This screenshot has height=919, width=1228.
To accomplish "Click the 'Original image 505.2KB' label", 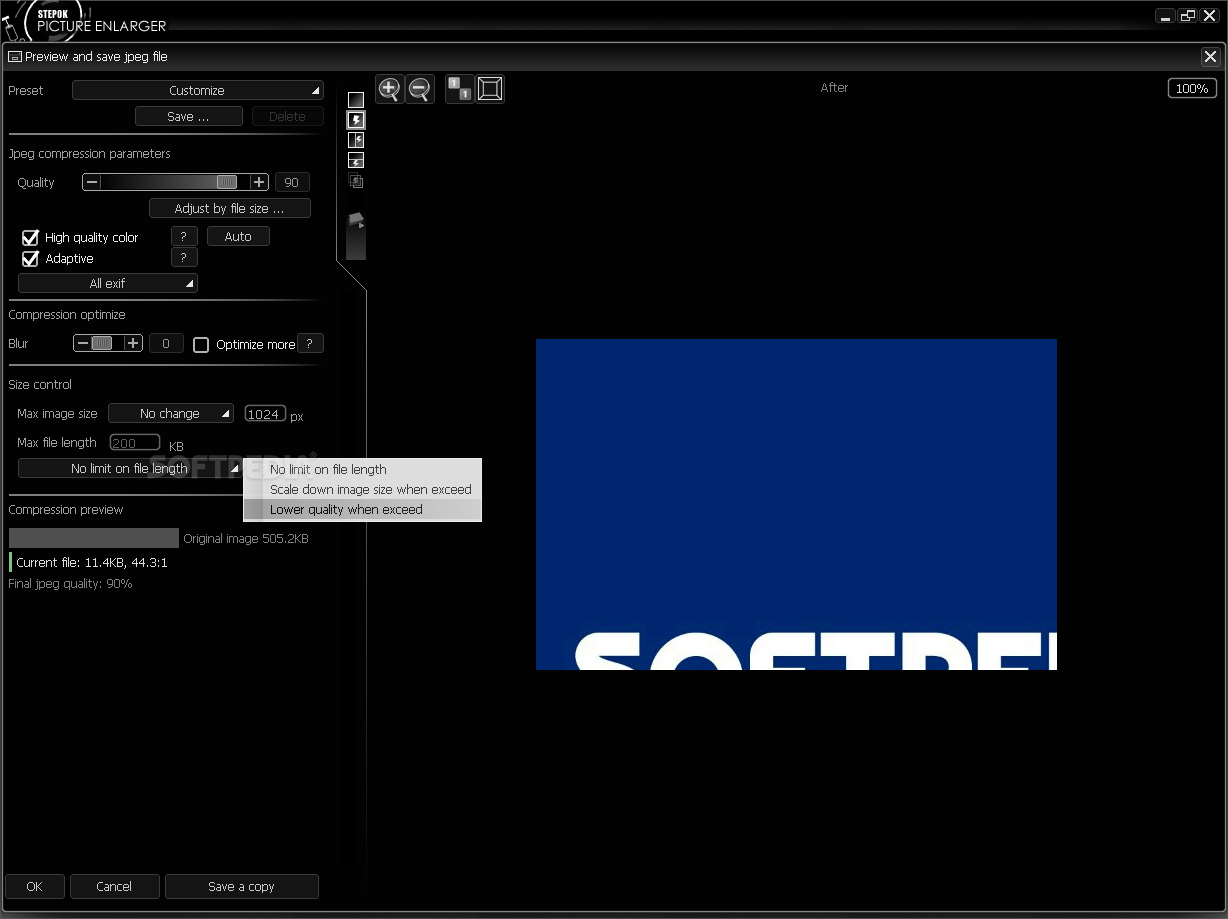I will click(246, 538).
